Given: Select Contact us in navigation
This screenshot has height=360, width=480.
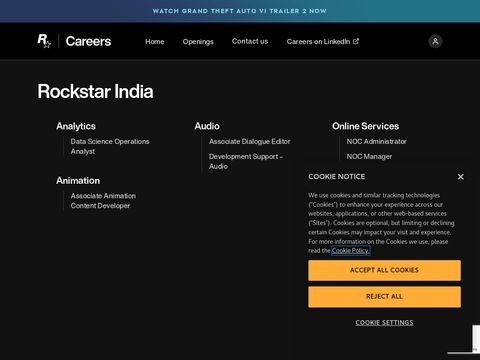Looking at the screenshot, I should pos(250,41).
